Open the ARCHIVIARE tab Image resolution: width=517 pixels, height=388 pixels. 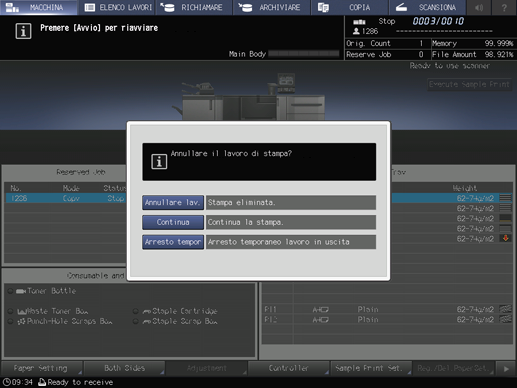coord(272,7)
